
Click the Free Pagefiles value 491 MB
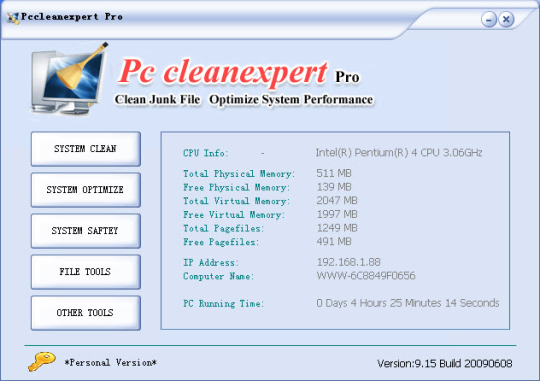tap(334, 241)
